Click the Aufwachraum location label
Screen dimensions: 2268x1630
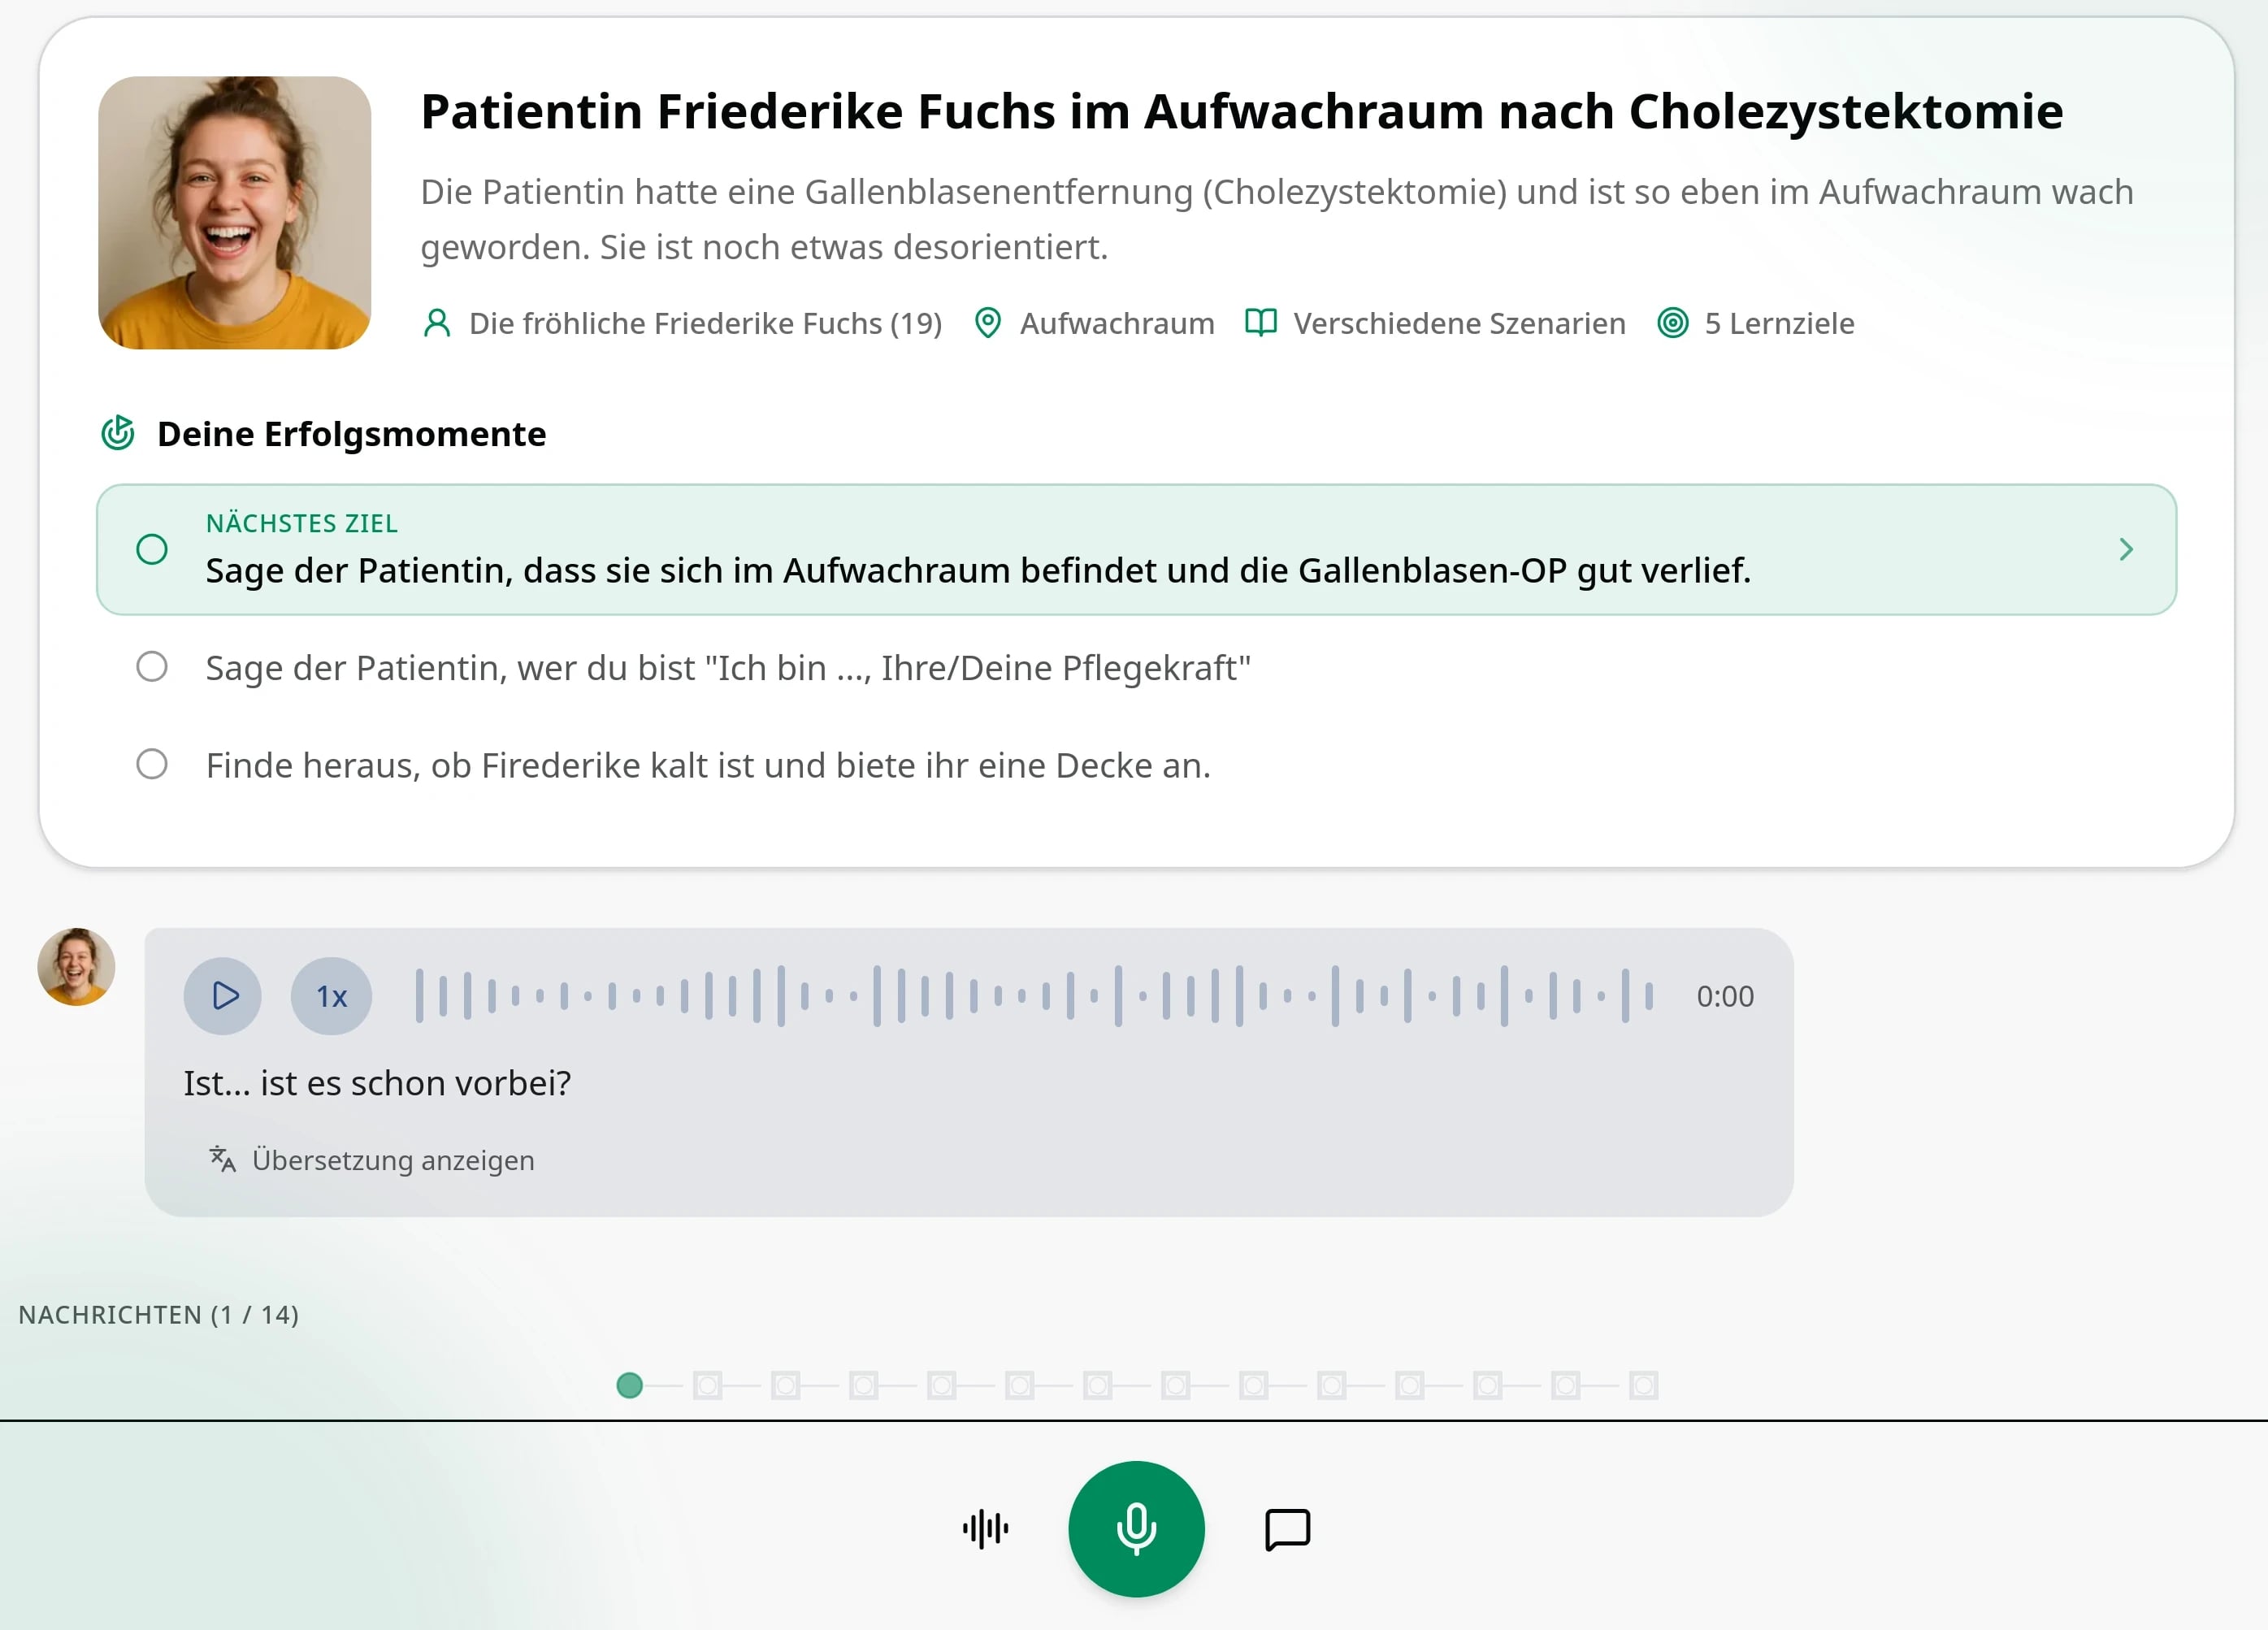coord(1117,323)
